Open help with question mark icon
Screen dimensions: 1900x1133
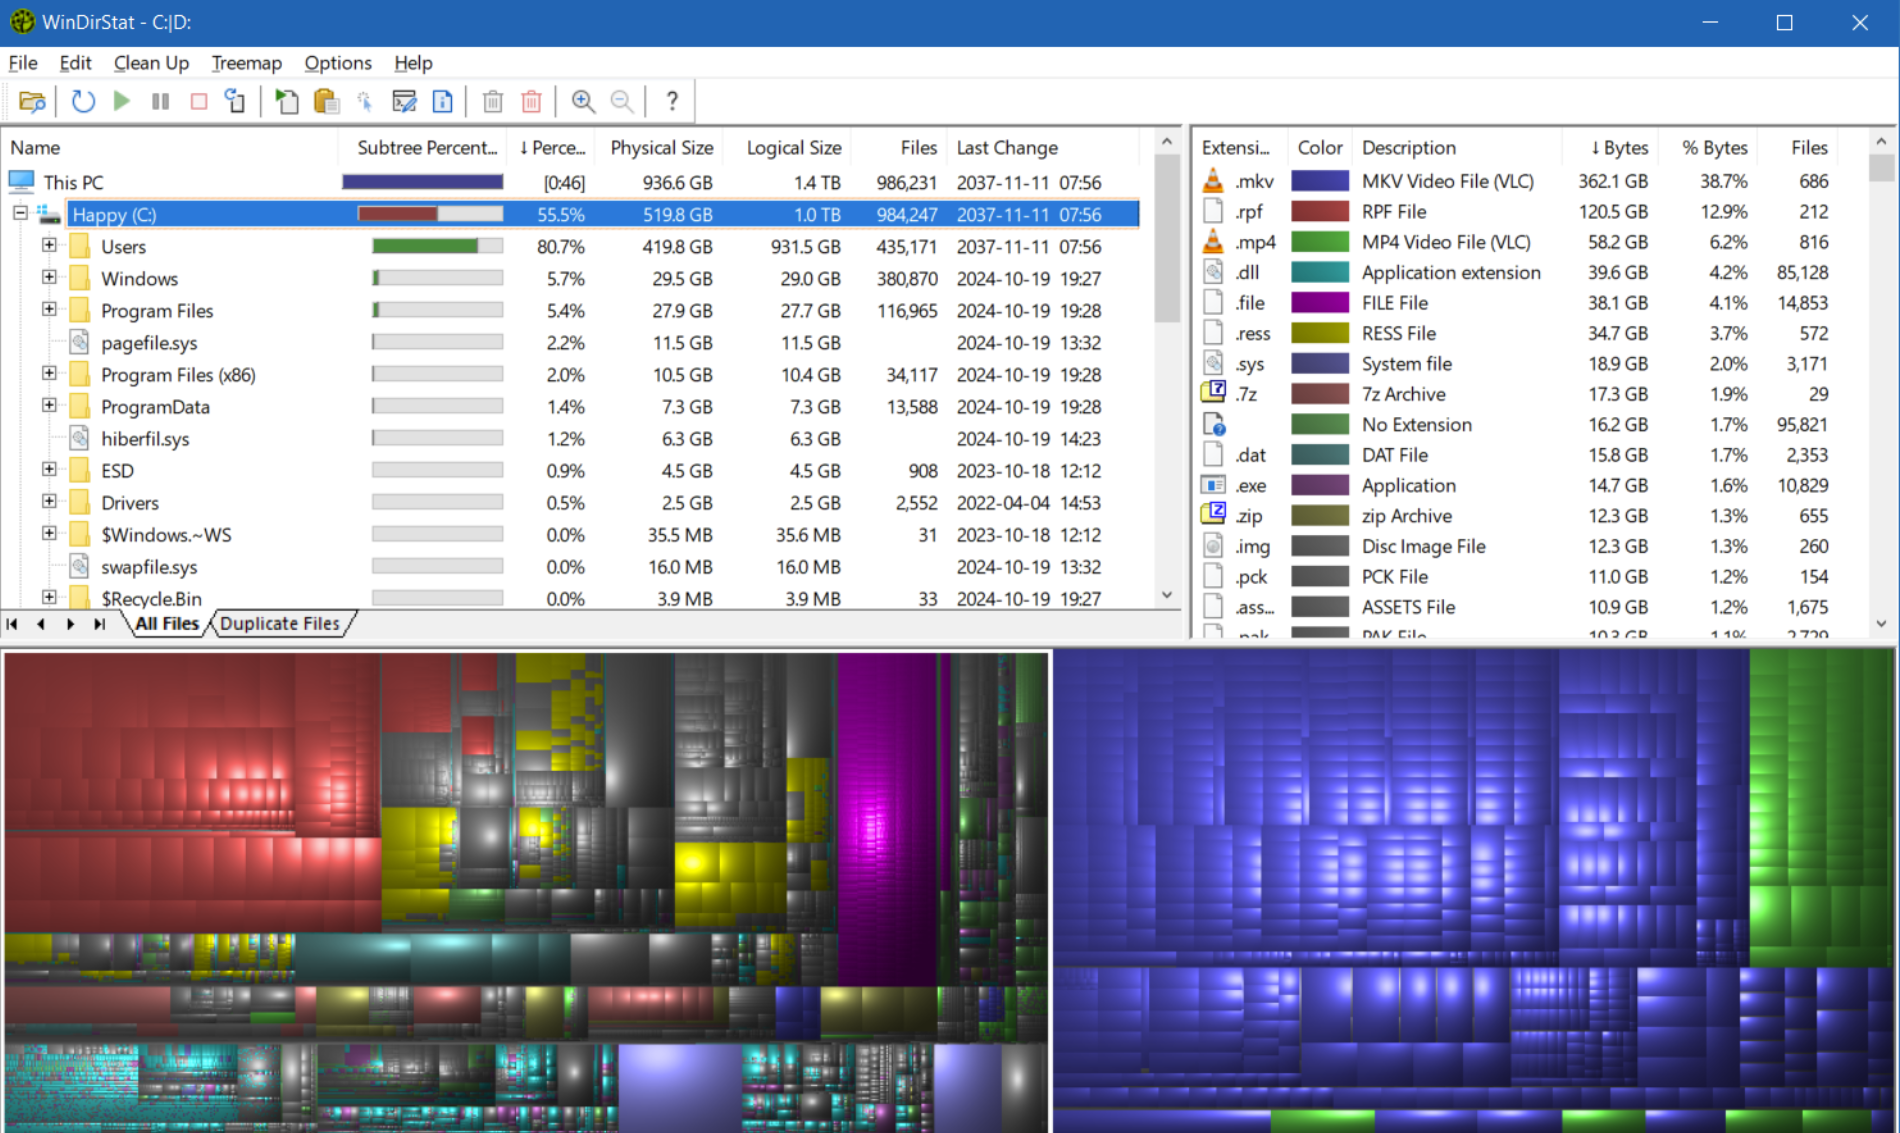(x=672, y=101)
